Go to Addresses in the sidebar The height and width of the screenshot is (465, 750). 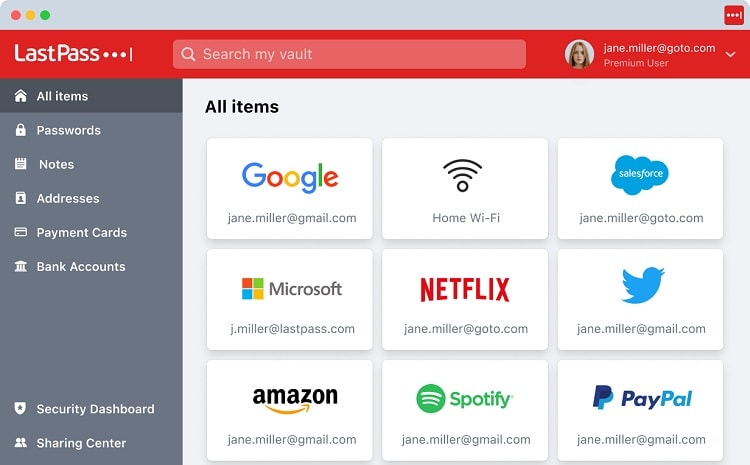(x=91, y=198)
